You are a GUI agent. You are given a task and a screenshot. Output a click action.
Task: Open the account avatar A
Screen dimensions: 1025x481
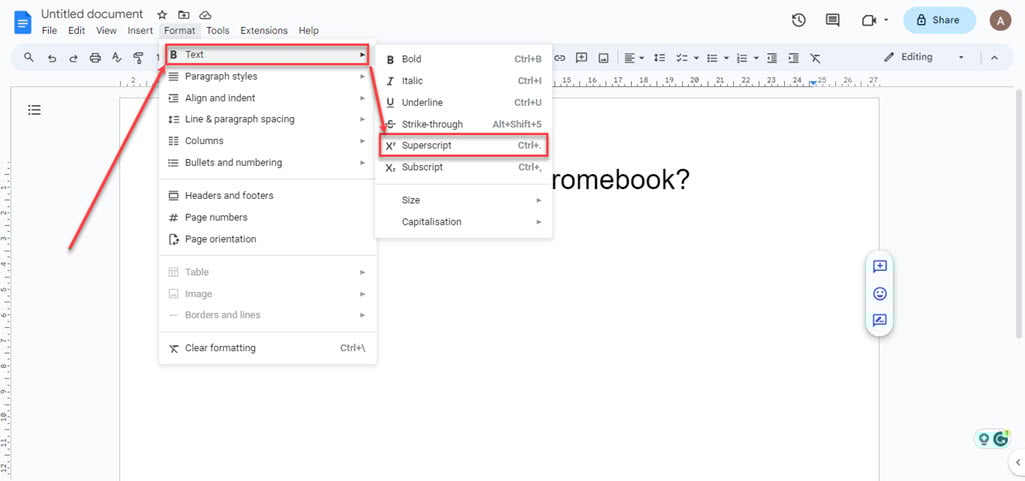(1000, 20)
